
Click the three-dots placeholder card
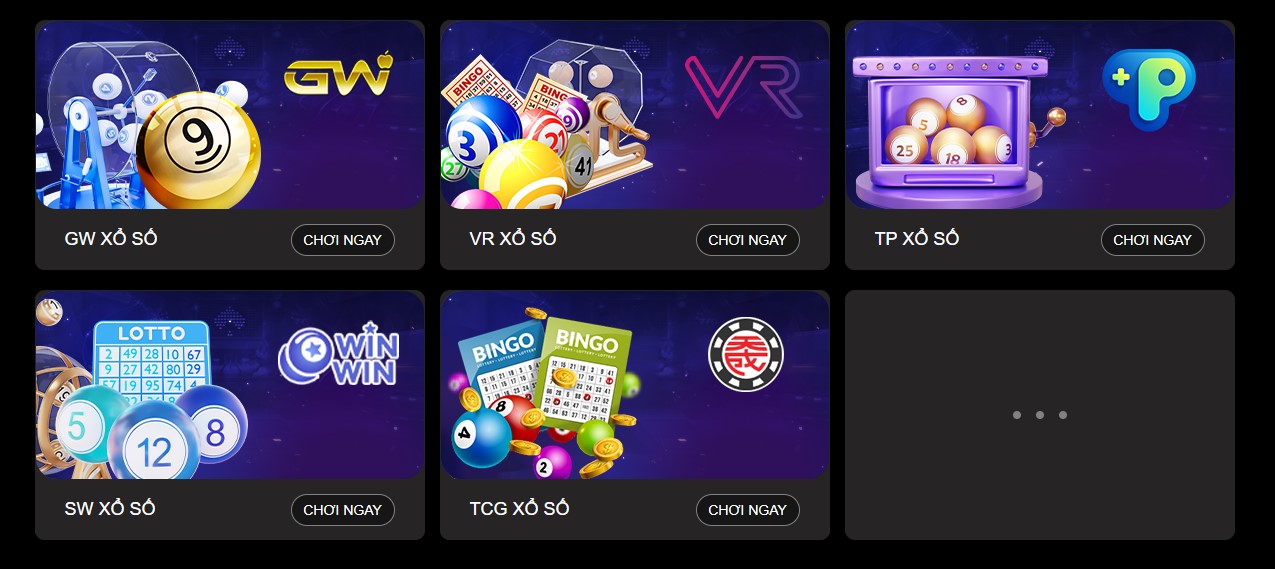[1040, 415]
